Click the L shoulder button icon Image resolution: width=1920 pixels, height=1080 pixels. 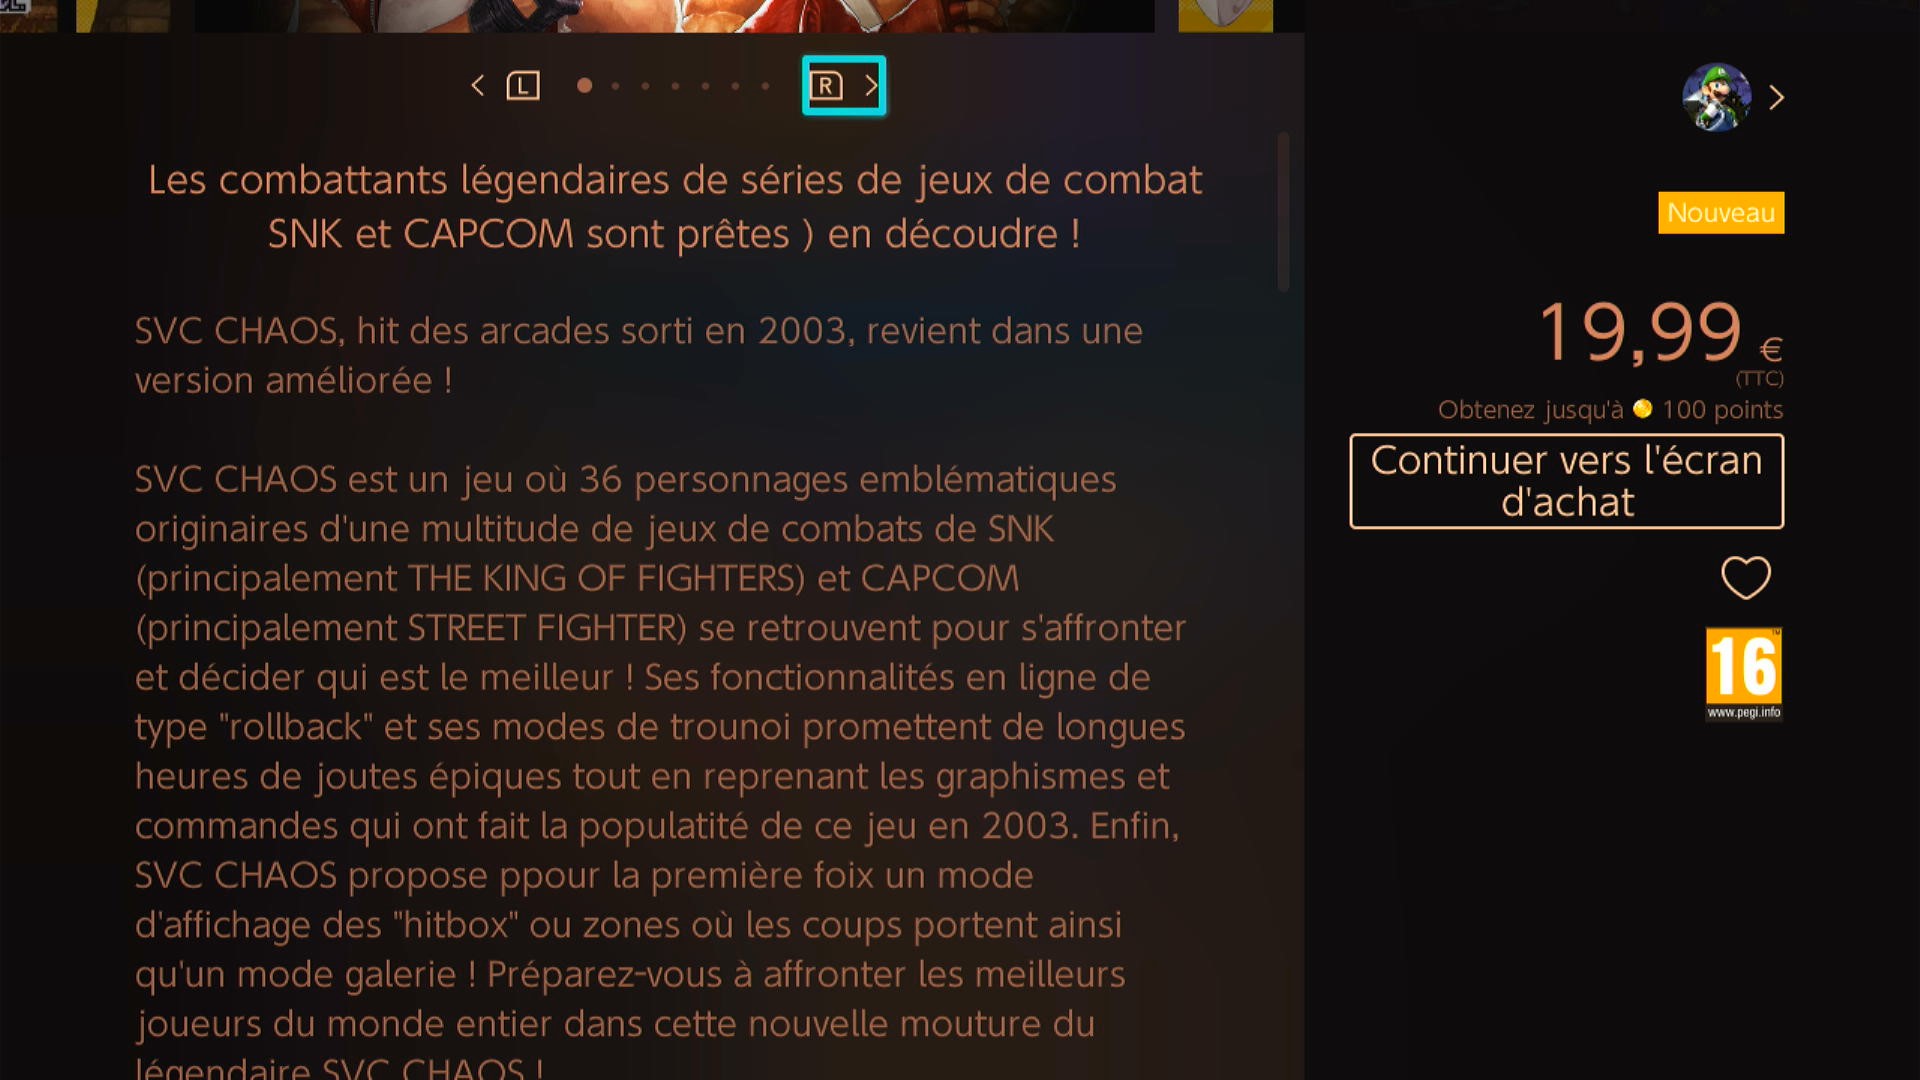coord(523,86)
